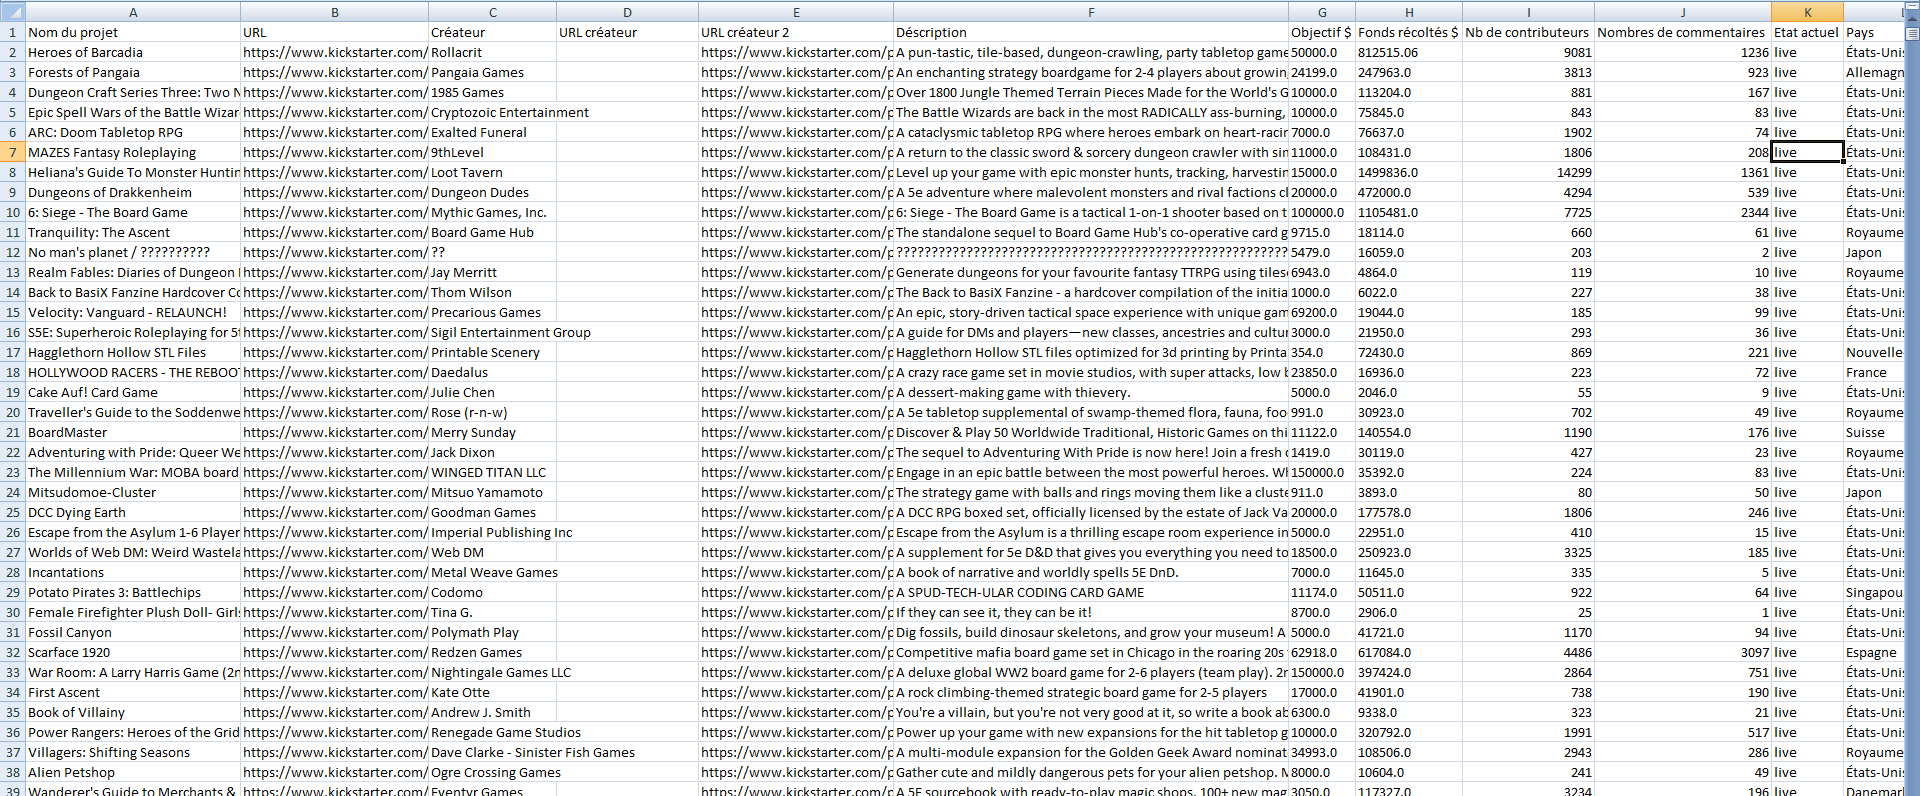This screenshot has height=796, width=1920.
Task: Select funds cell '1499836.0'
Action: (1409, 172)
